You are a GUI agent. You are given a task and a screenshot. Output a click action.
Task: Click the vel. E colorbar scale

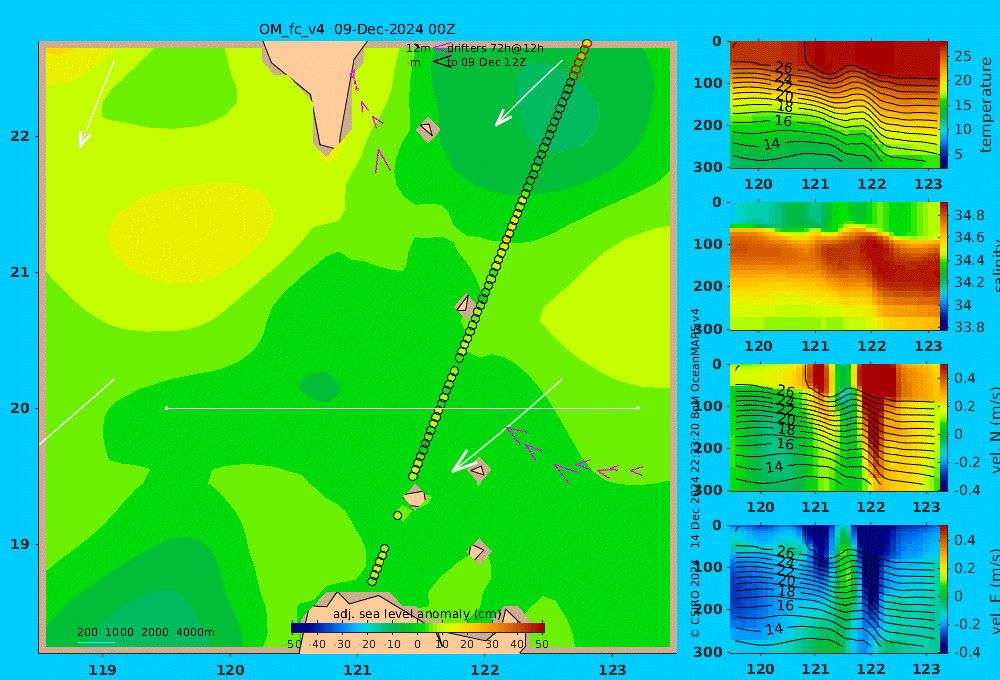point(944,589)
